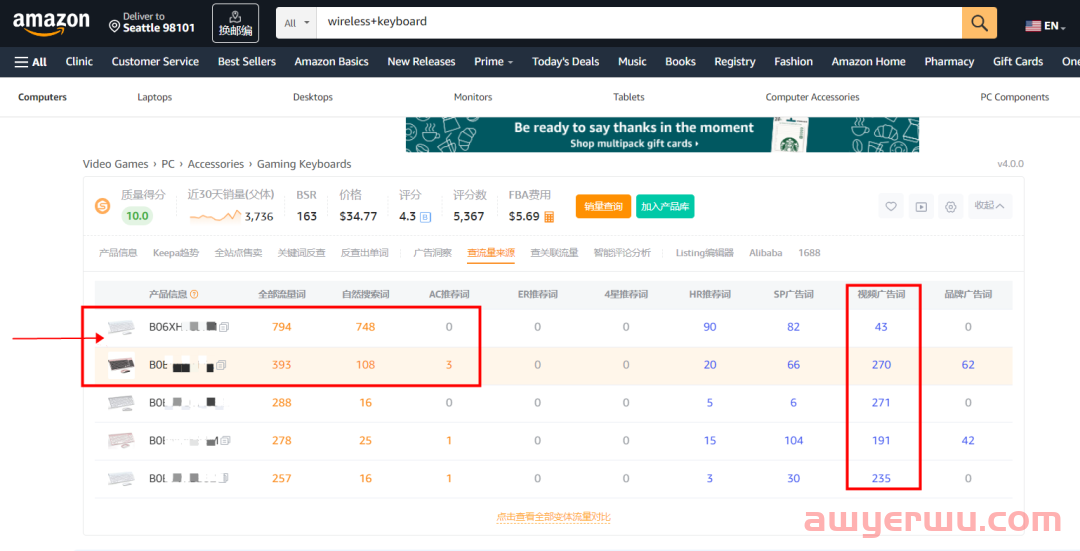1080x551 pixels.
Task: Click the video play icon in plugin panel
Action: 921,207
